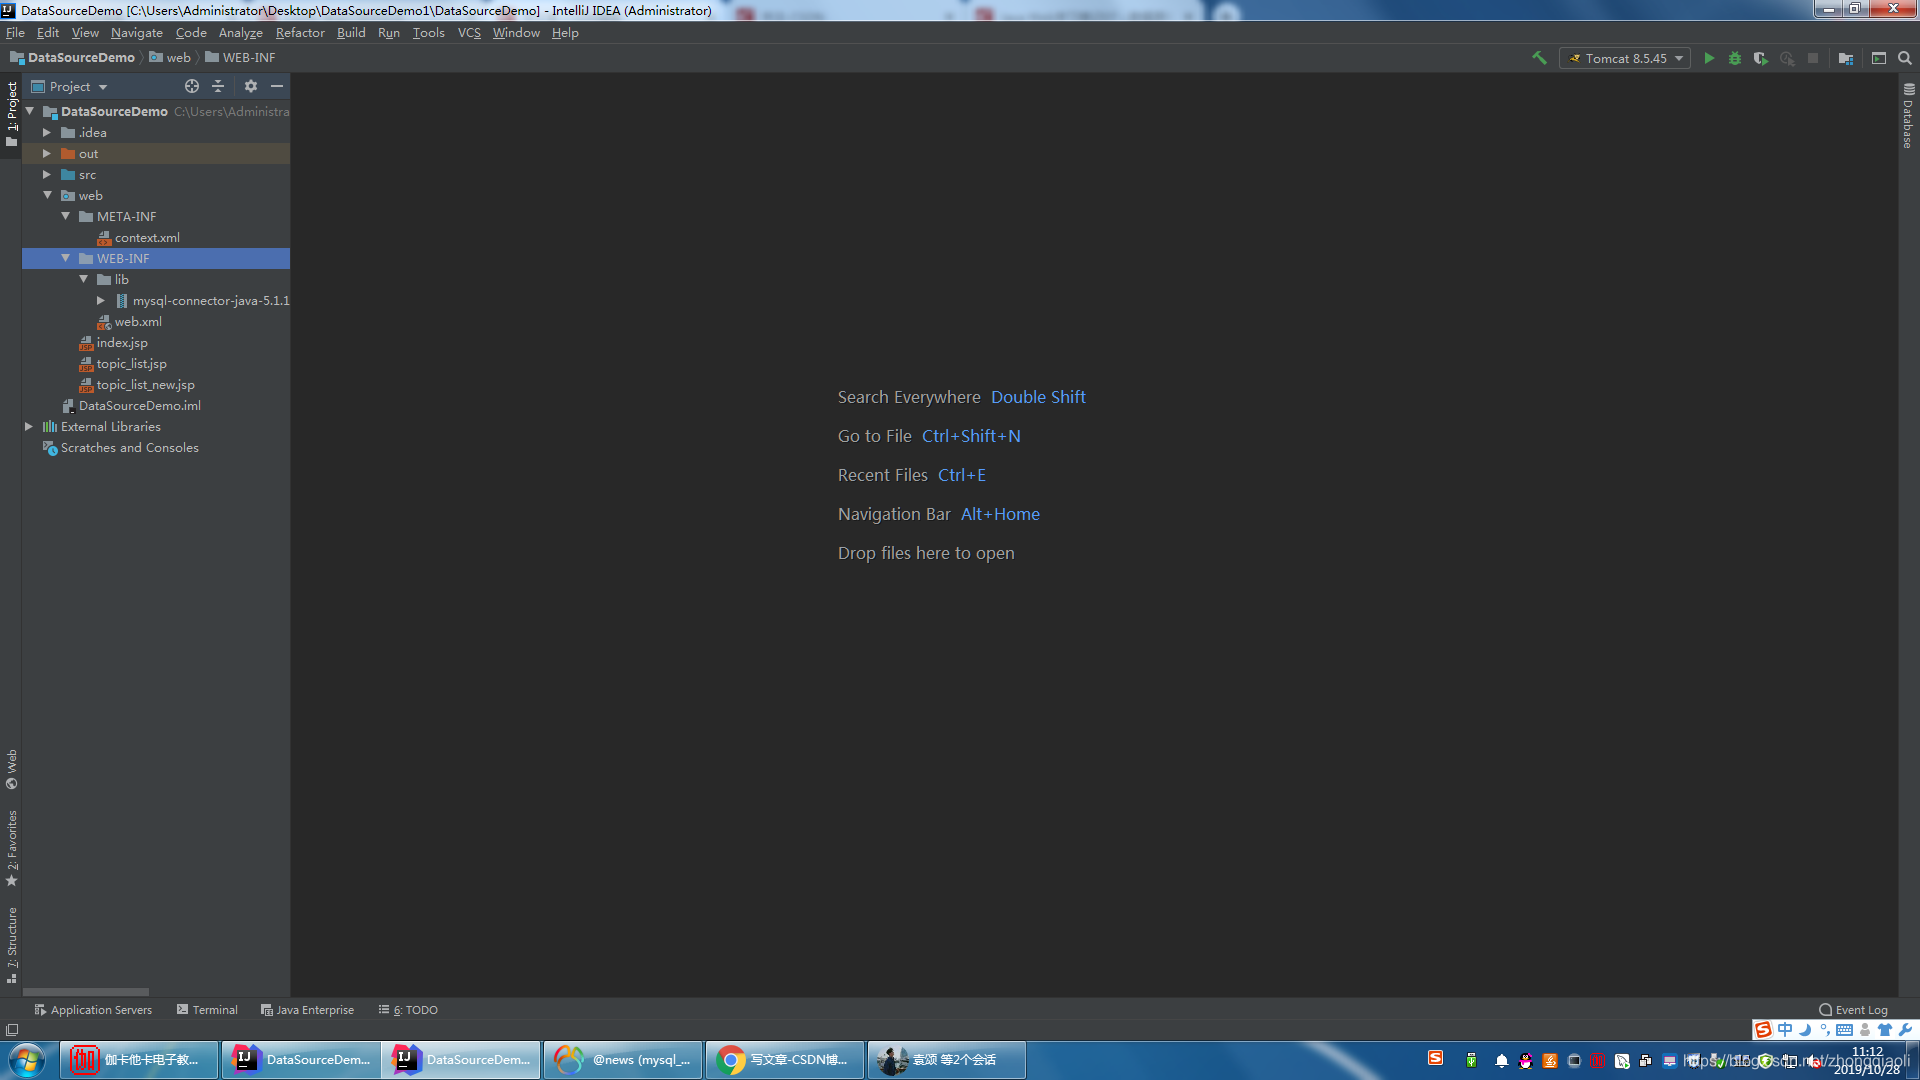Run with Coverage shield icon
The height and width of the screenshot is (1080, 1920).
1761,58
